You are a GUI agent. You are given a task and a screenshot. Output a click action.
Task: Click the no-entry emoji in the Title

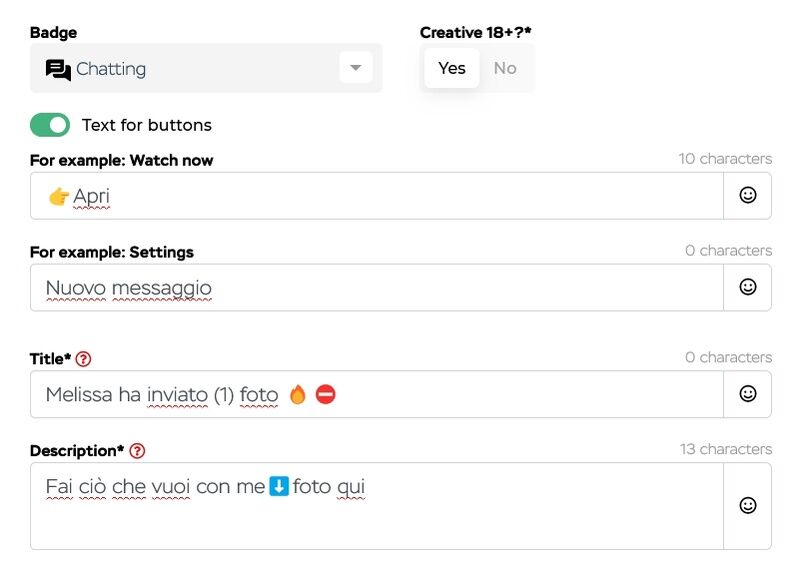coord(326,395)
